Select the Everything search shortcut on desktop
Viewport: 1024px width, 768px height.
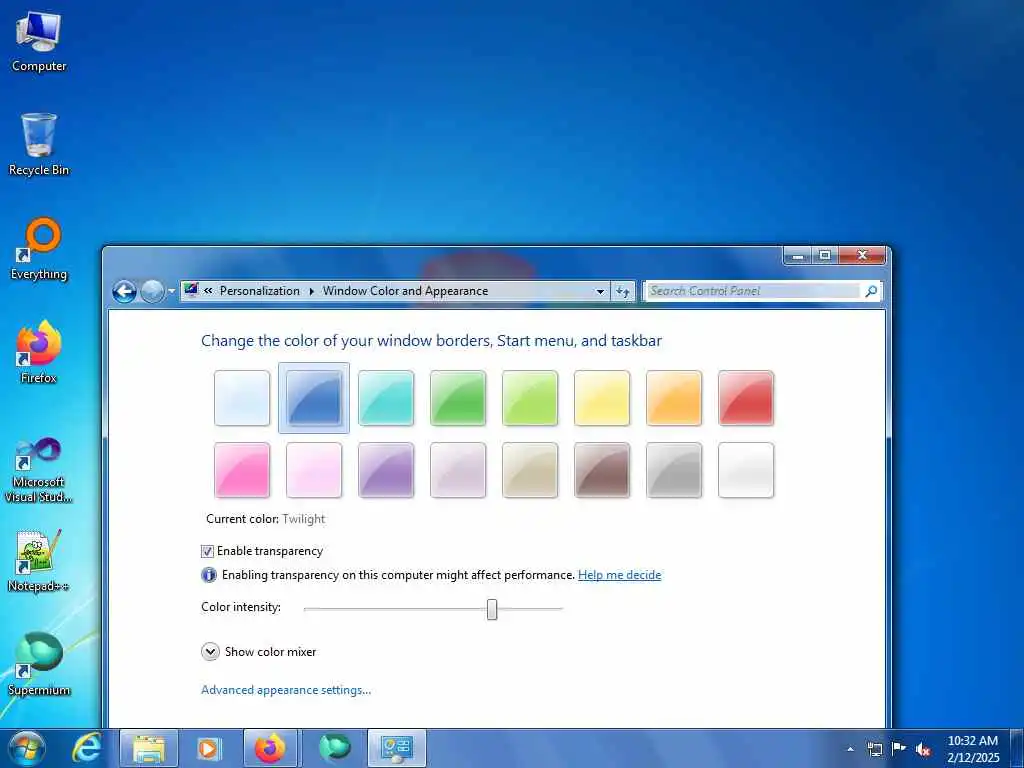[39, 248]
